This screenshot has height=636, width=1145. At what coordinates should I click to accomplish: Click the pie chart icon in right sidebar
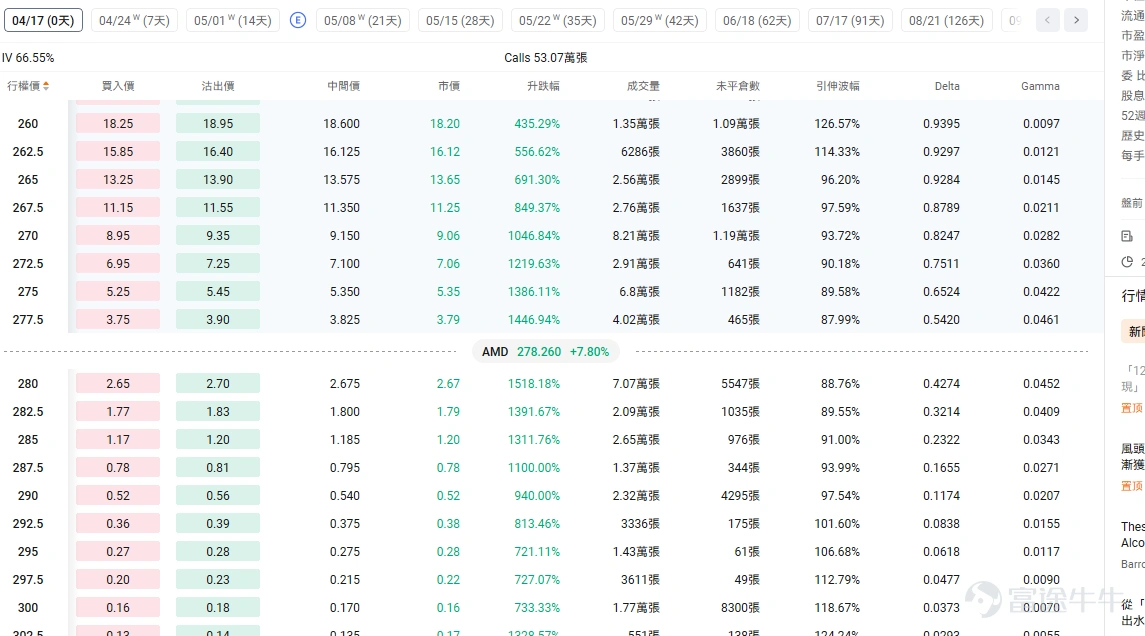[1127, 261]
